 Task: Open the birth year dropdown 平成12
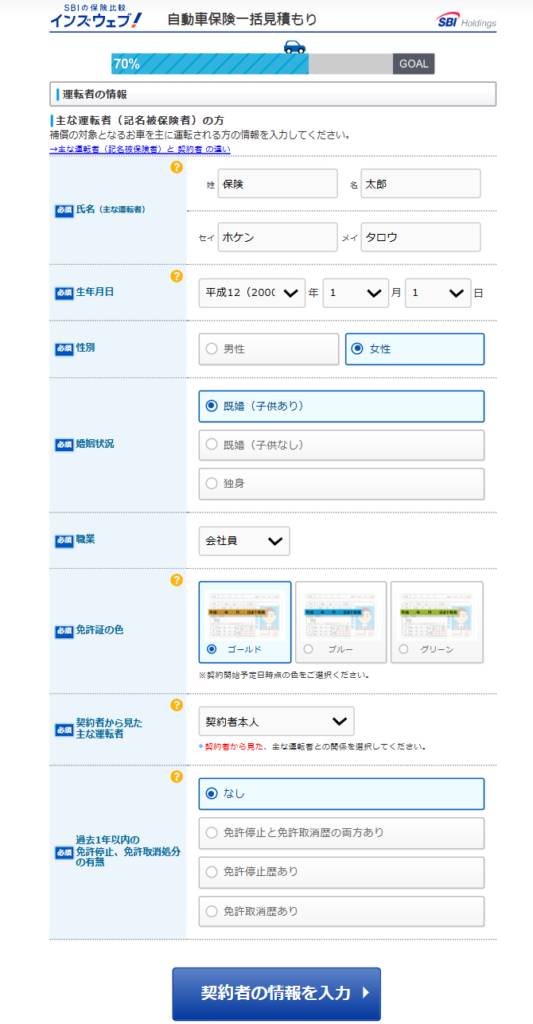[252, 293]
